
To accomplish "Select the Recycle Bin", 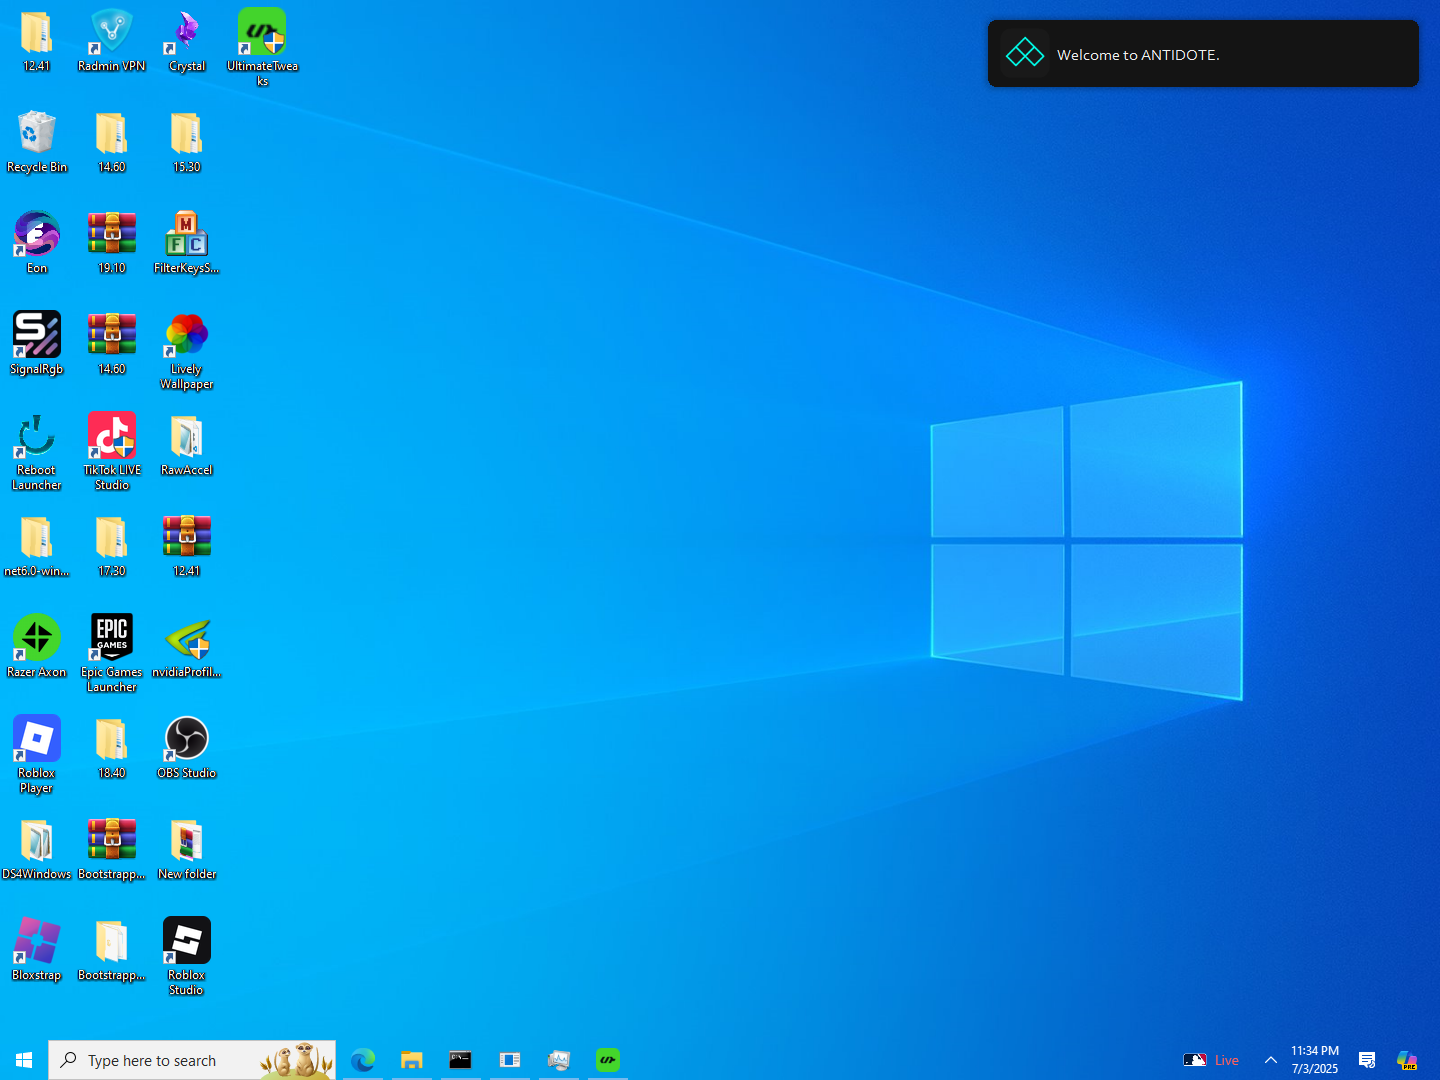I will point(37,135).
